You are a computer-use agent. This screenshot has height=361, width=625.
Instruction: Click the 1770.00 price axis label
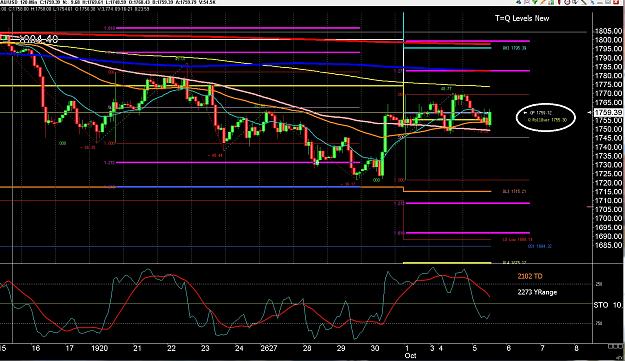click(608, 93)
